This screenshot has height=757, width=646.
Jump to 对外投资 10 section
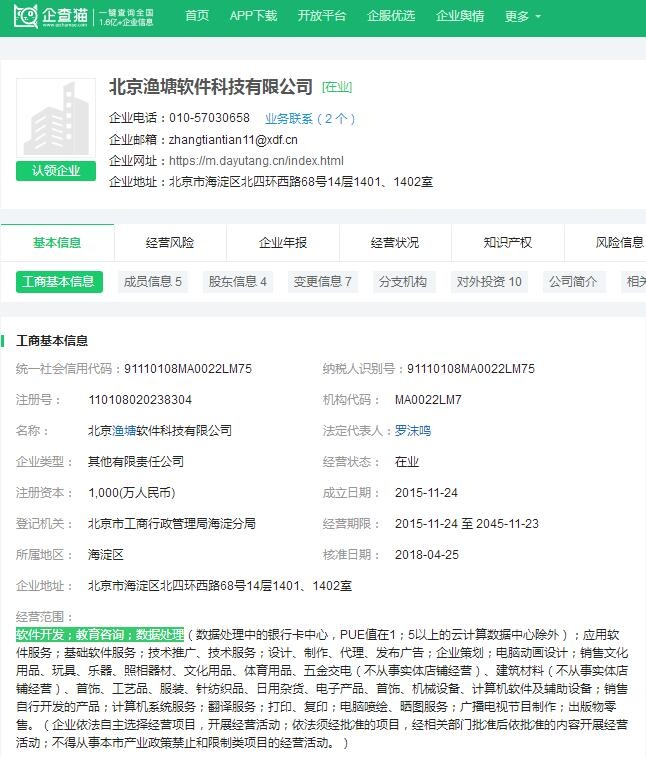click(x=489, y=282)
